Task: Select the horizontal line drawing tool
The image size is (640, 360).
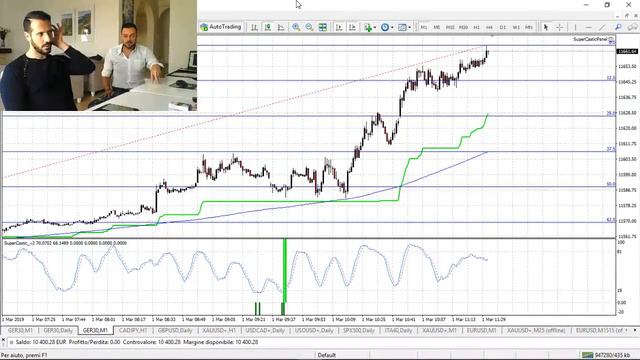Action: coord(588,27)
